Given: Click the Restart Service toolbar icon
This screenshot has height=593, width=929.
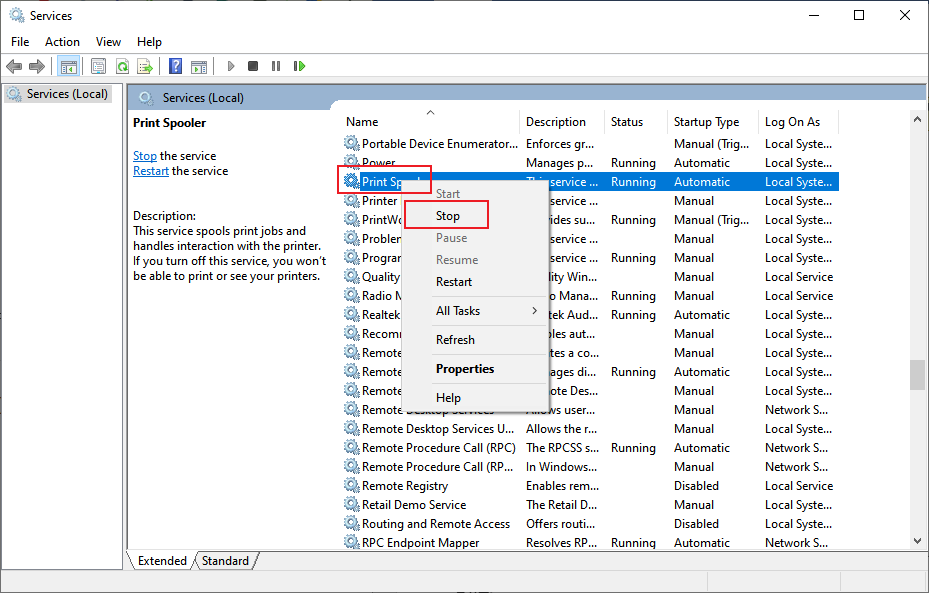Looking at the screenshot, I should pos(299,66).
